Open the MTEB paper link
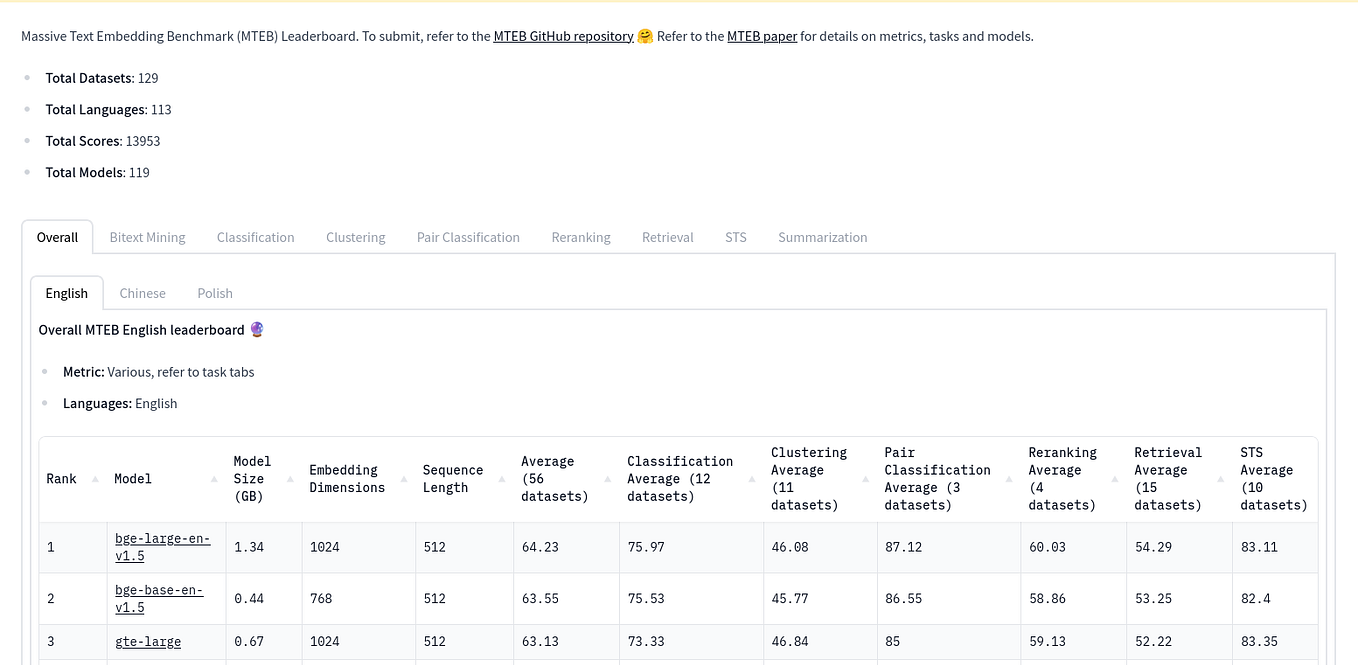 coord(762,36)
